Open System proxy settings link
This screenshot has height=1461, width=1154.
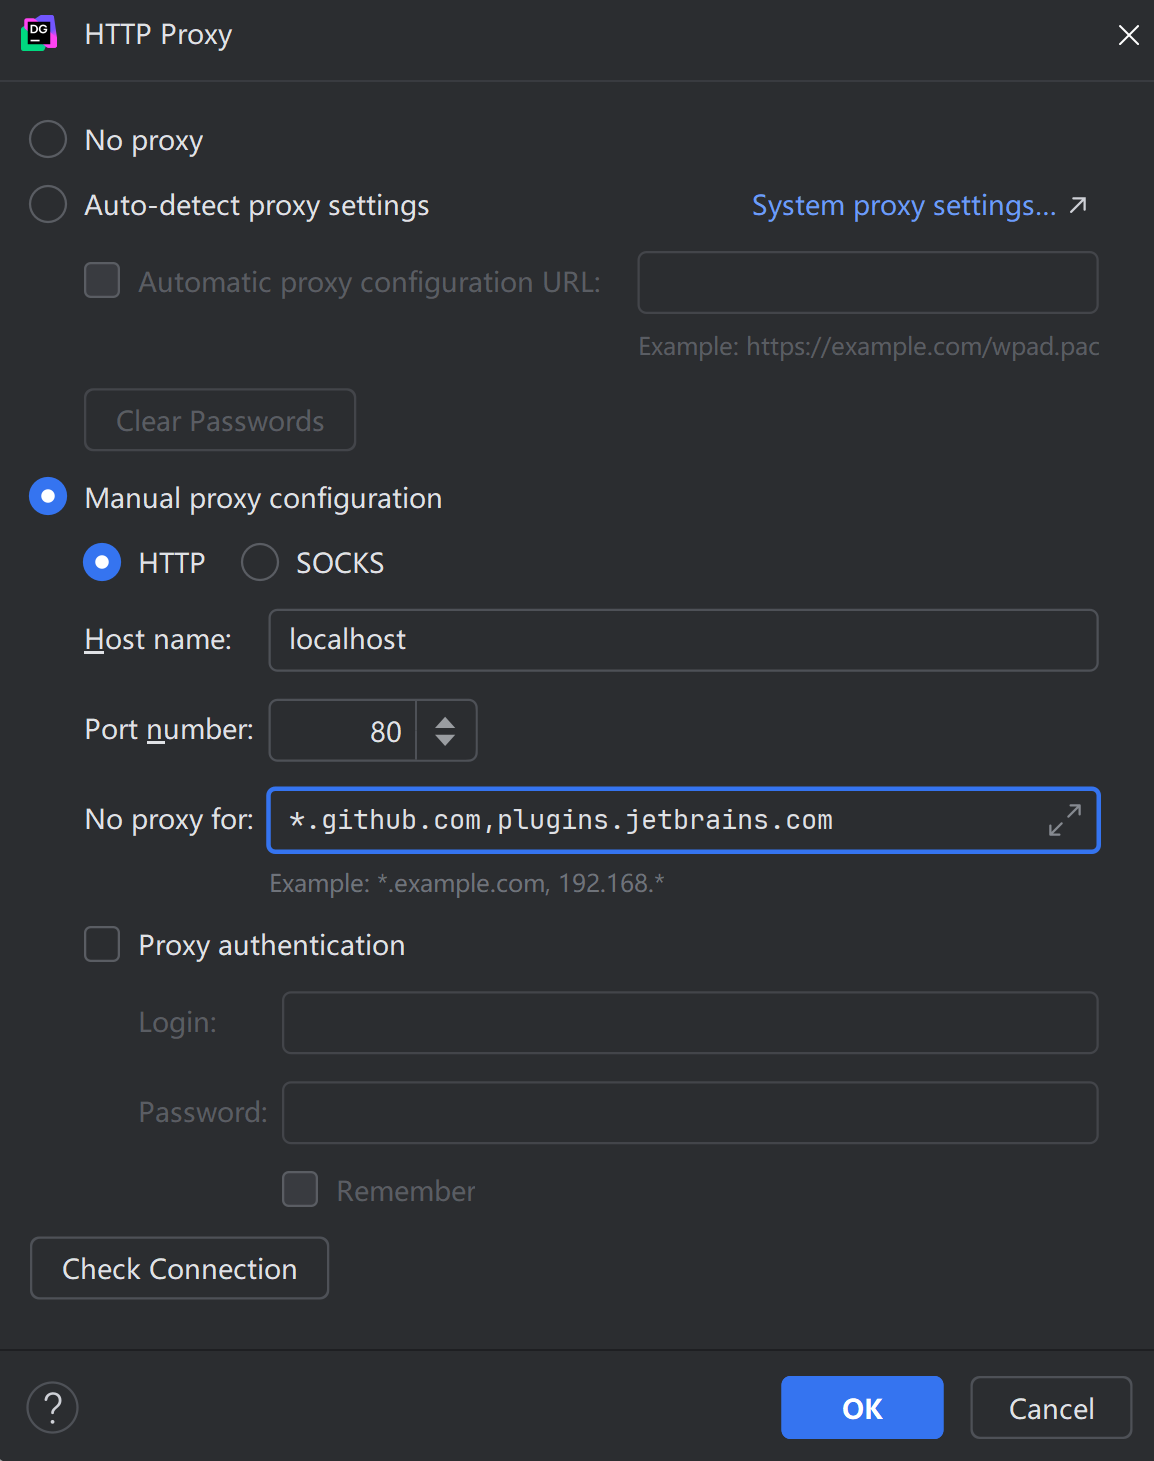pos(903,206)
